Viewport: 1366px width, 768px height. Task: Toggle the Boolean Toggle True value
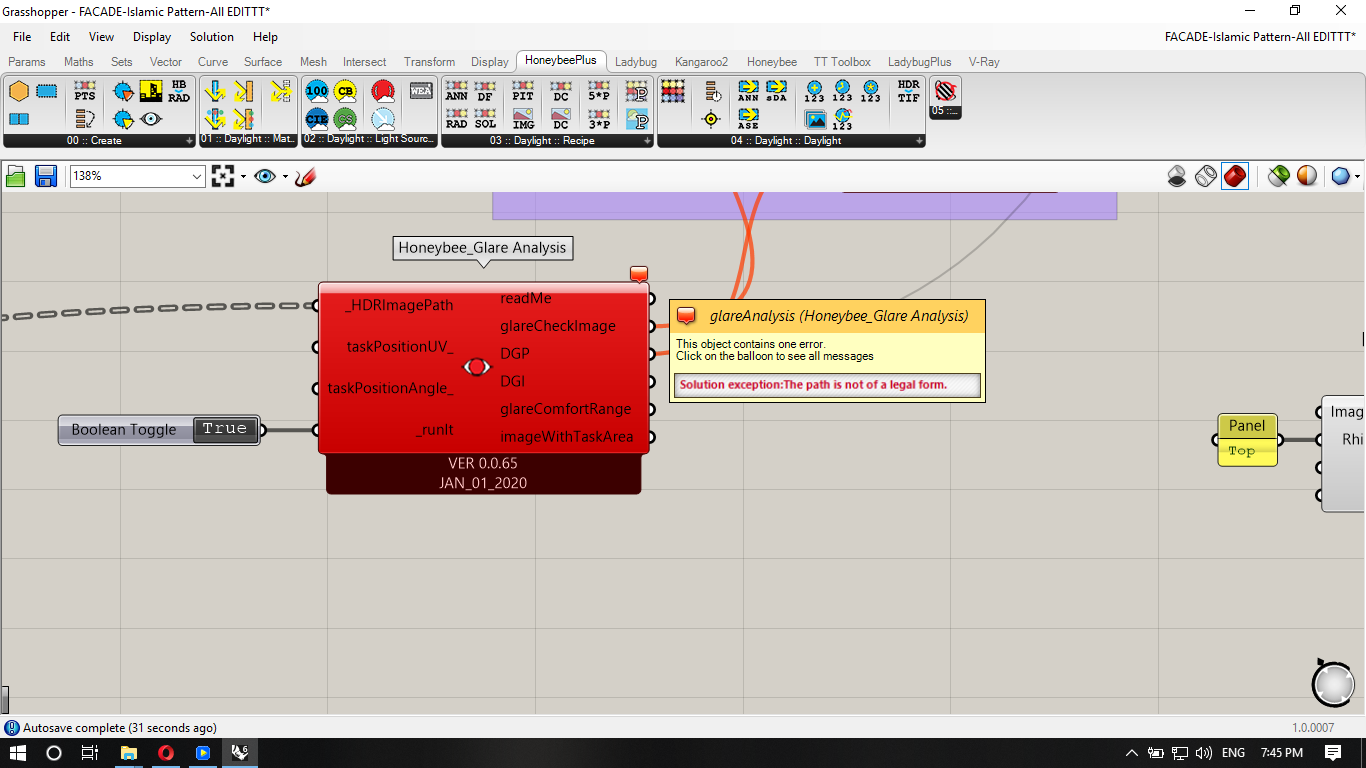(224, 429)
